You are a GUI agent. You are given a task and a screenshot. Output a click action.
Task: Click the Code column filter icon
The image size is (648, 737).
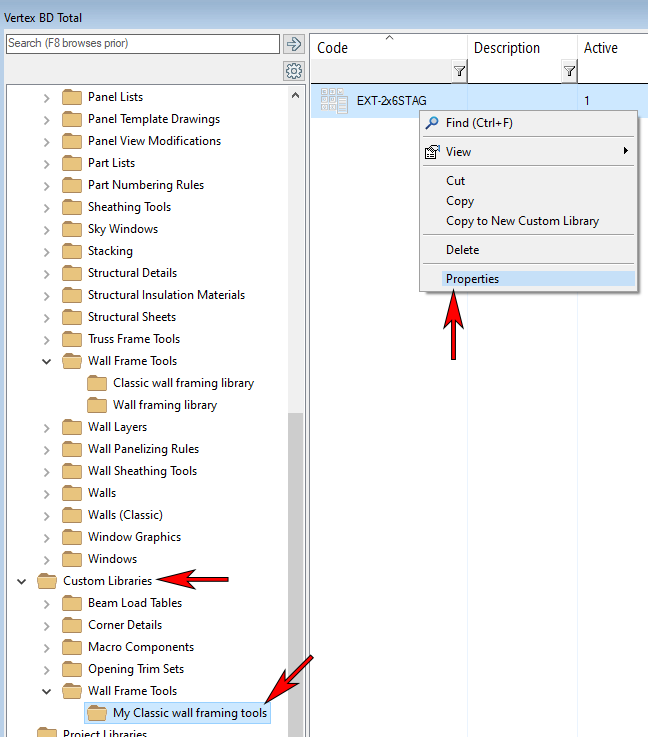[459, 71]
